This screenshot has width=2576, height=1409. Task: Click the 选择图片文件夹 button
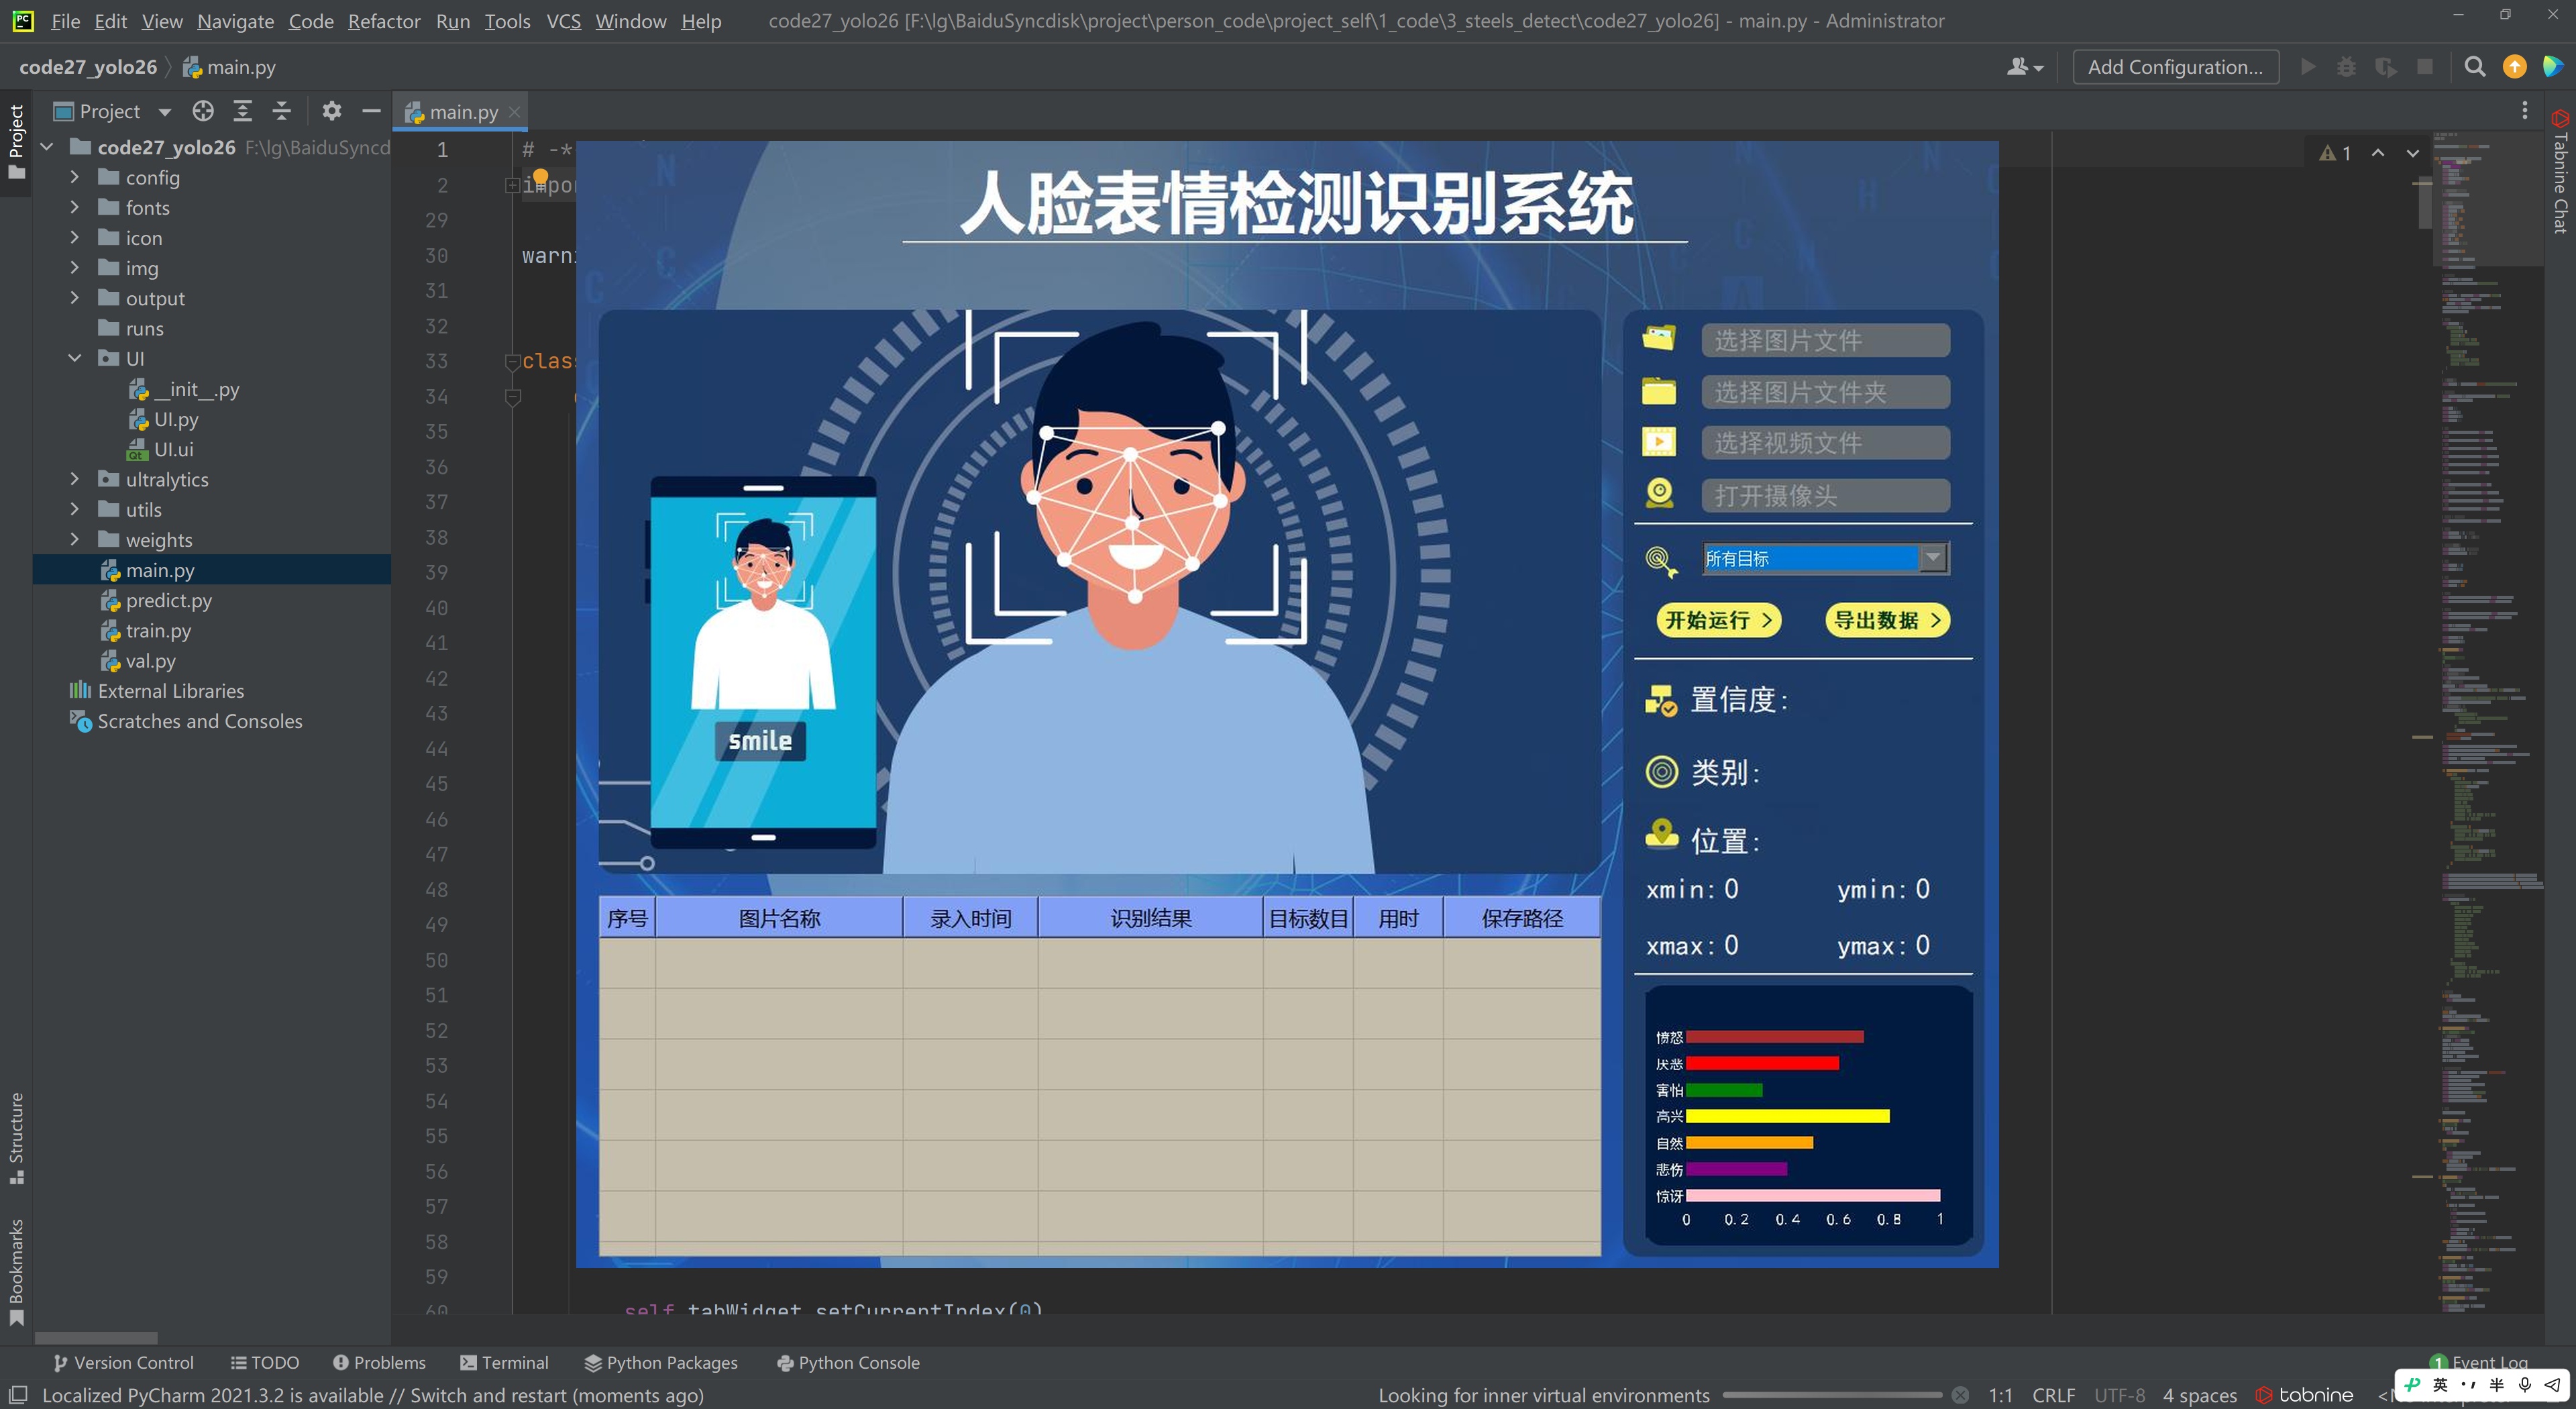click(x=1825, y=392)
